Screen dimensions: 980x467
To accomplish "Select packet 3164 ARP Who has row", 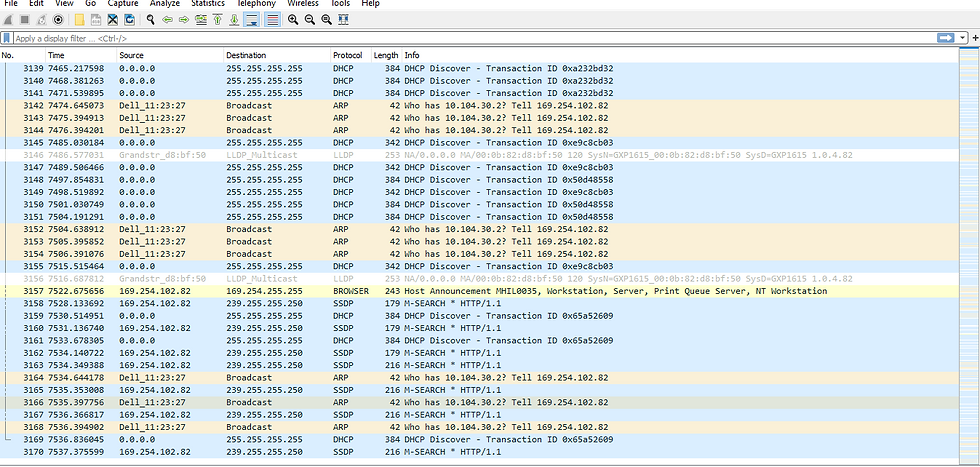I will (479, 378).
